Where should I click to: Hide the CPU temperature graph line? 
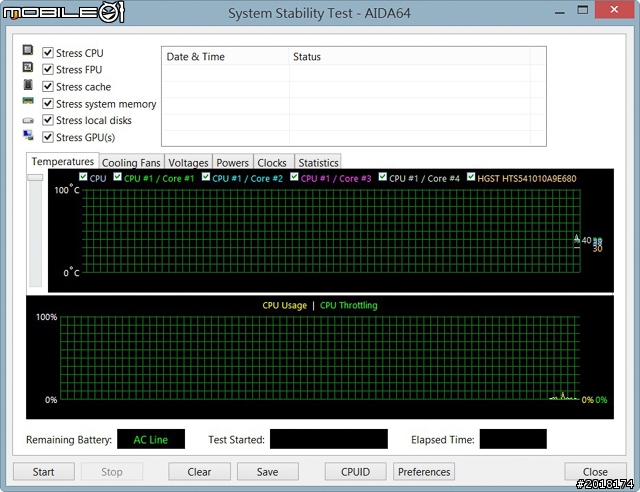tap(83, 177)
